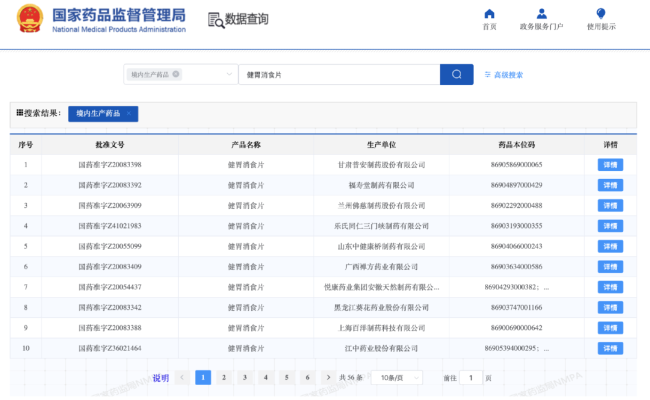The width and height of the screenshot is (650, 400).
Task: Click drug code 86904066000243
Action: pyautogui.click(x=517, y=246)
